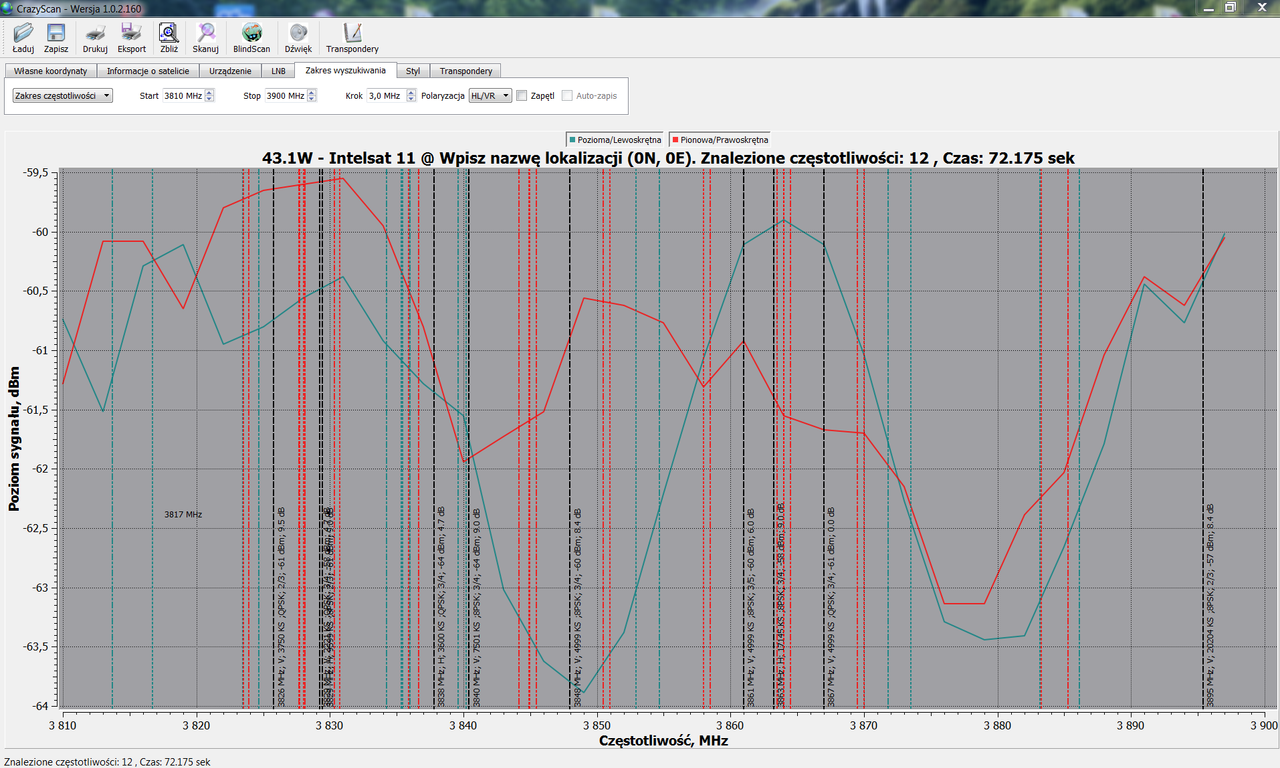Click the 3848 MHz transponder marker label

click(x=577, y=606)
